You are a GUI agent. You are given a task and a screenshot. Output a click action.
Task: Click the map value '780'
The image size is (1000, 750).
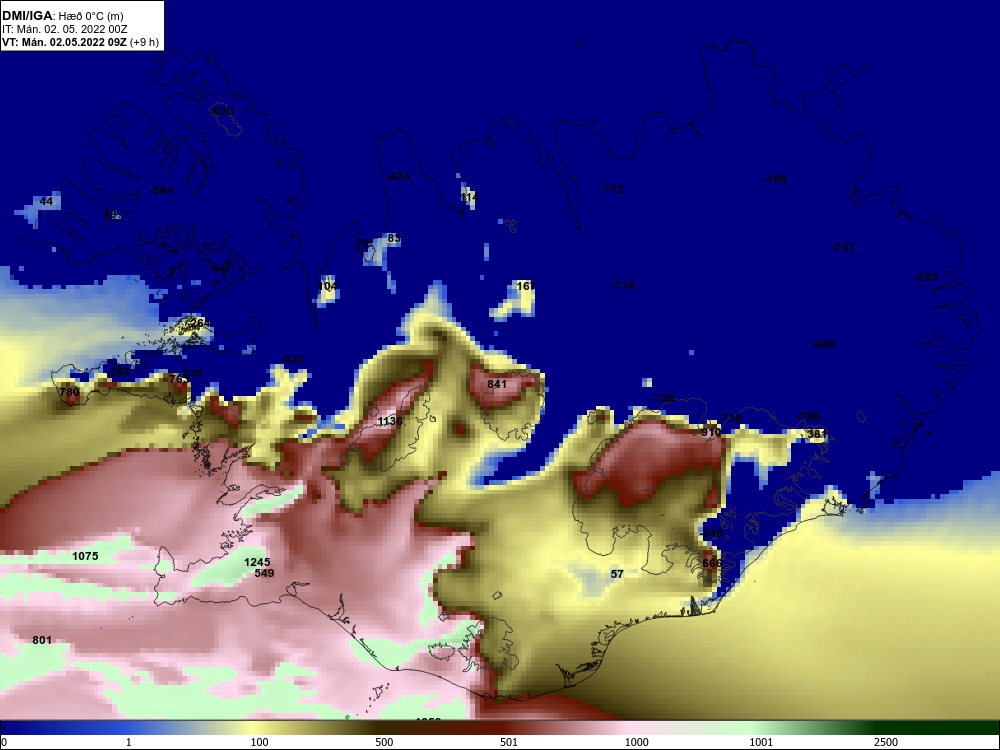coord(69,392)
